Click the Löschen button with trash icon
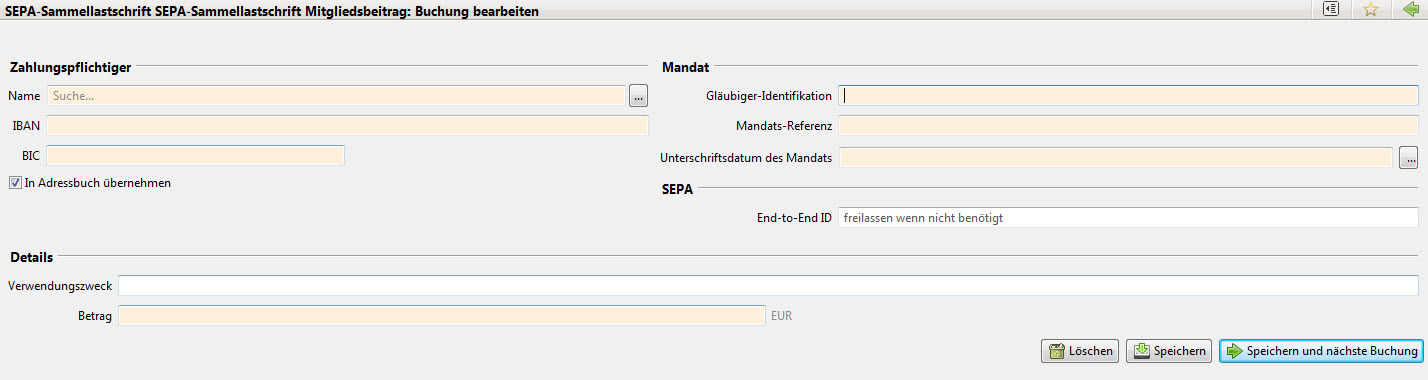 click(x=1079, y=351)
